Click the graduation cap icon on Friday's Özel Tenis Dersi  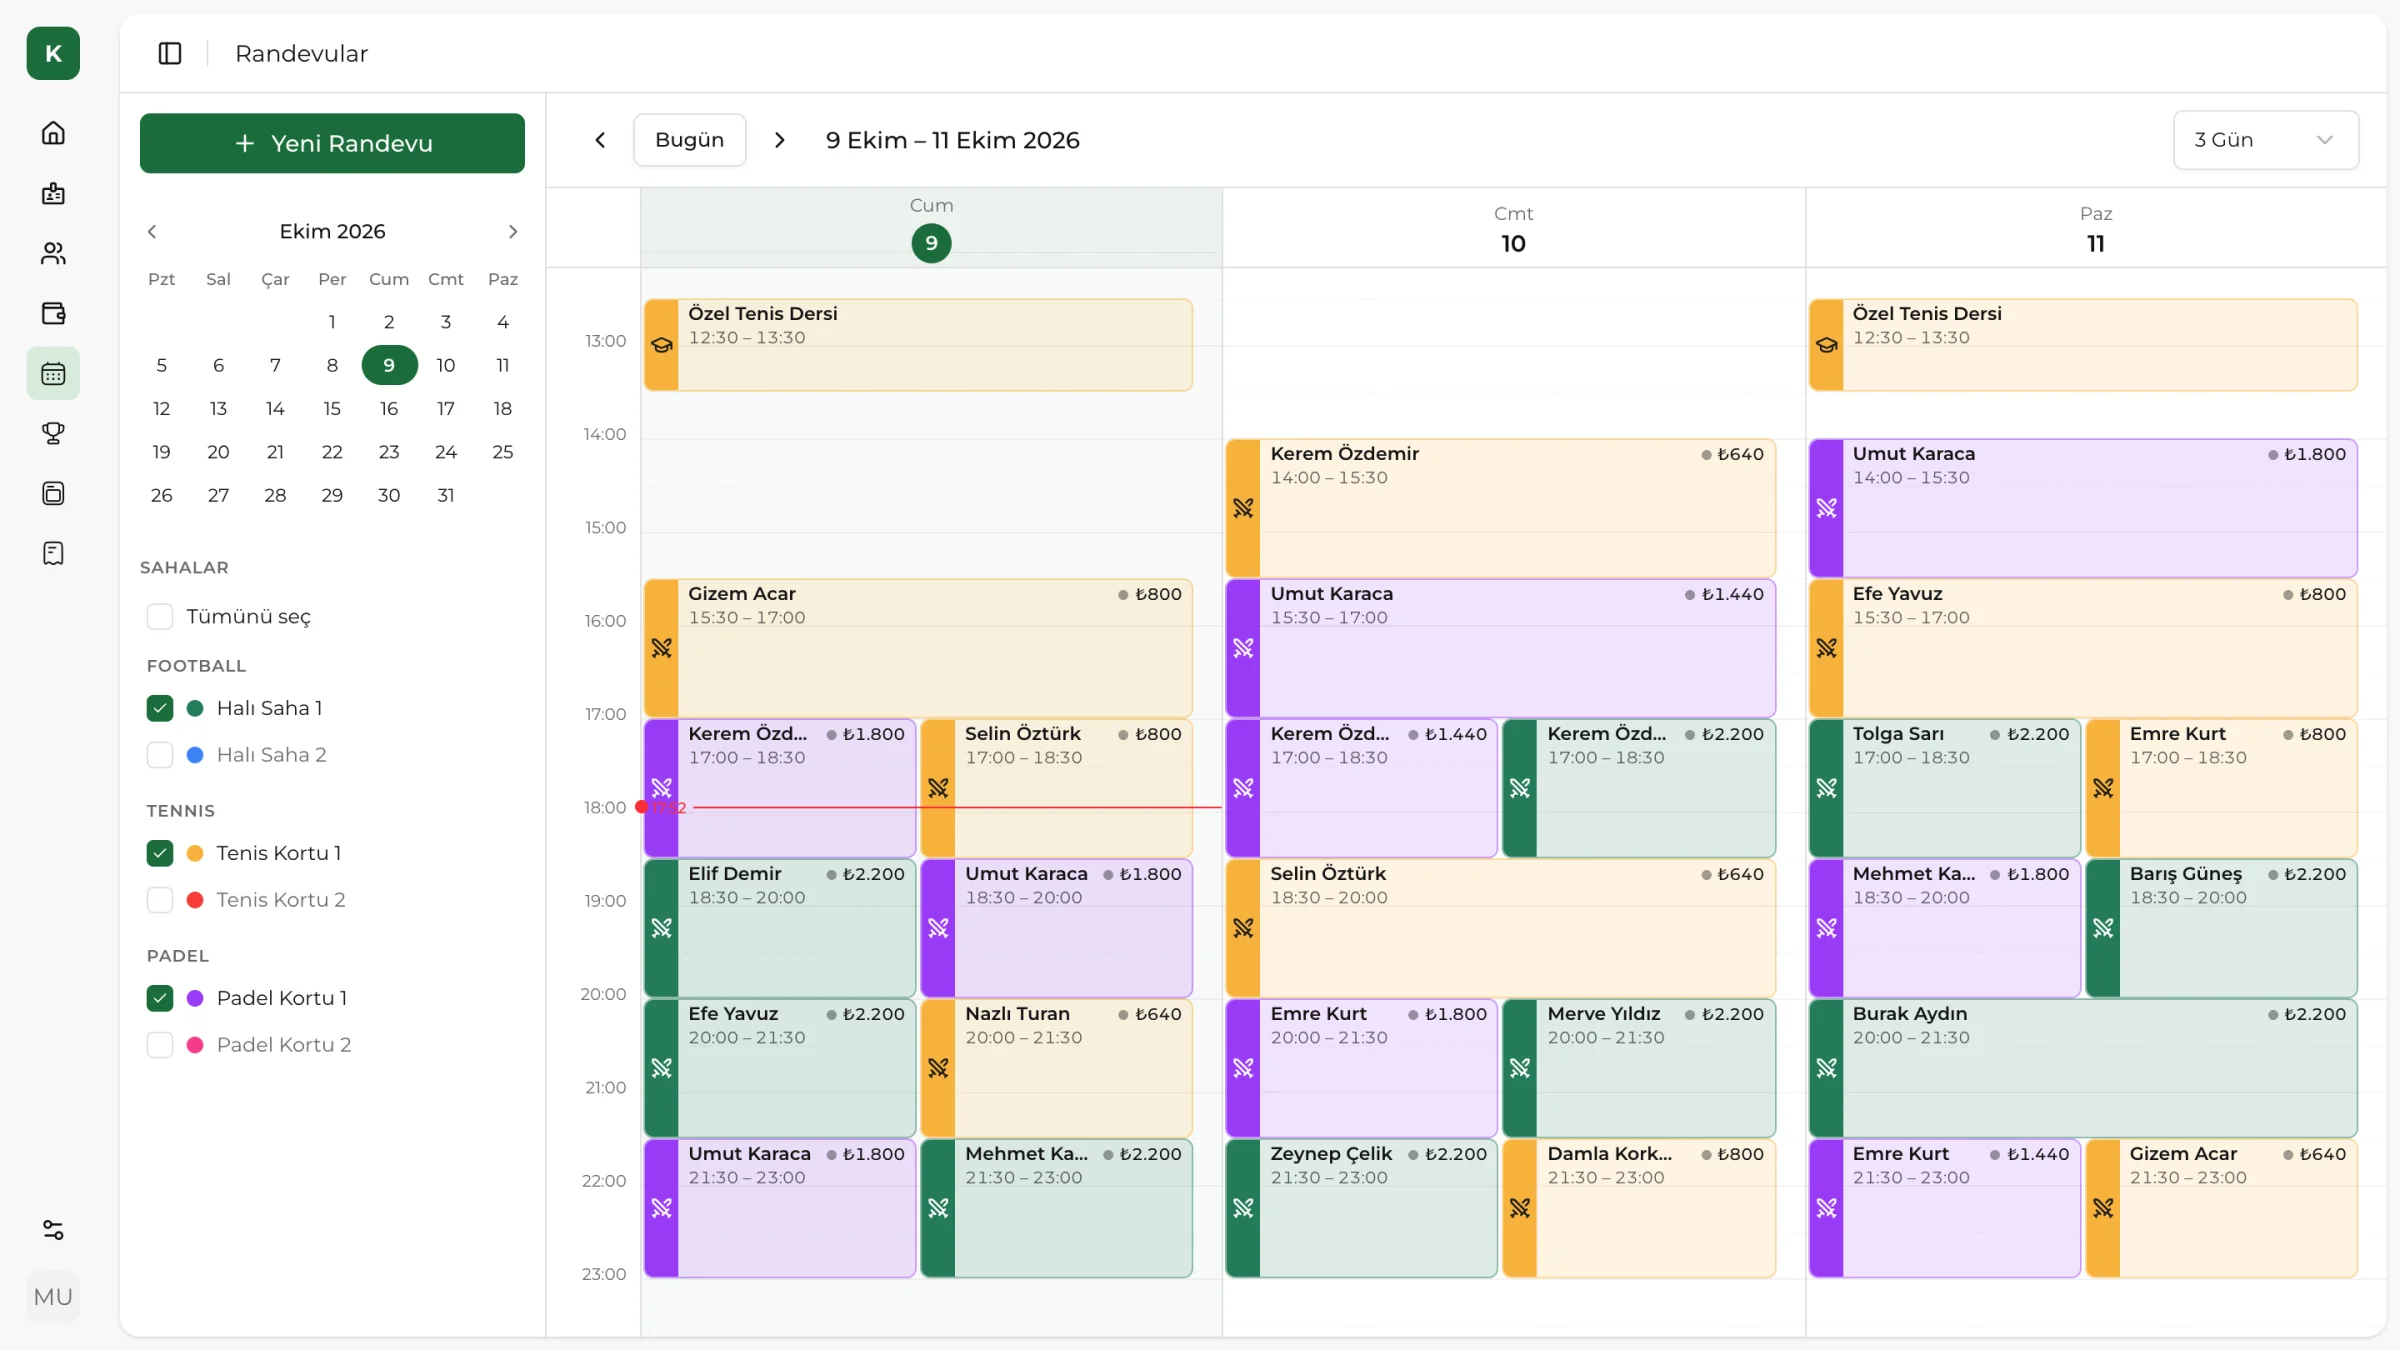(662, 345)
